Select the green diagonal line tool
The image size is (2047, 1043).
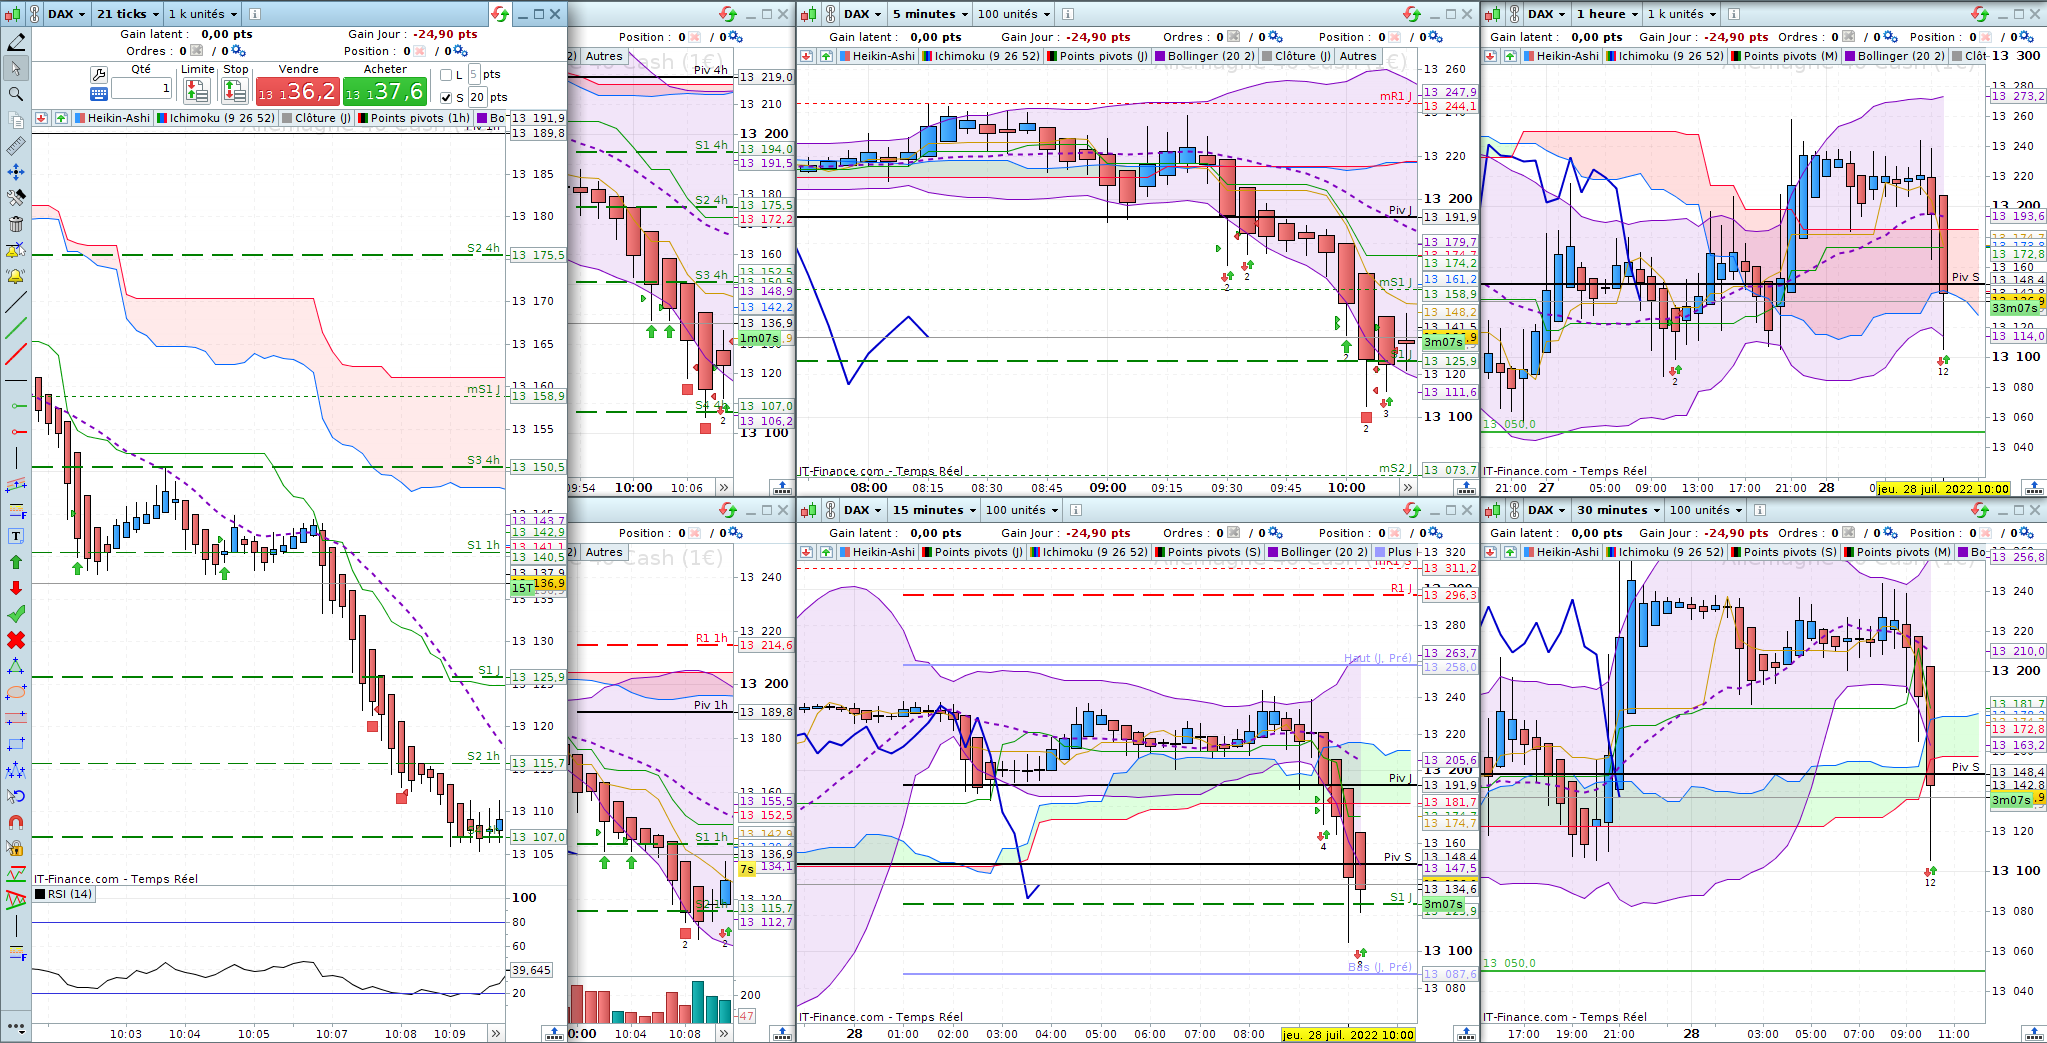click(x=16, y=328)
